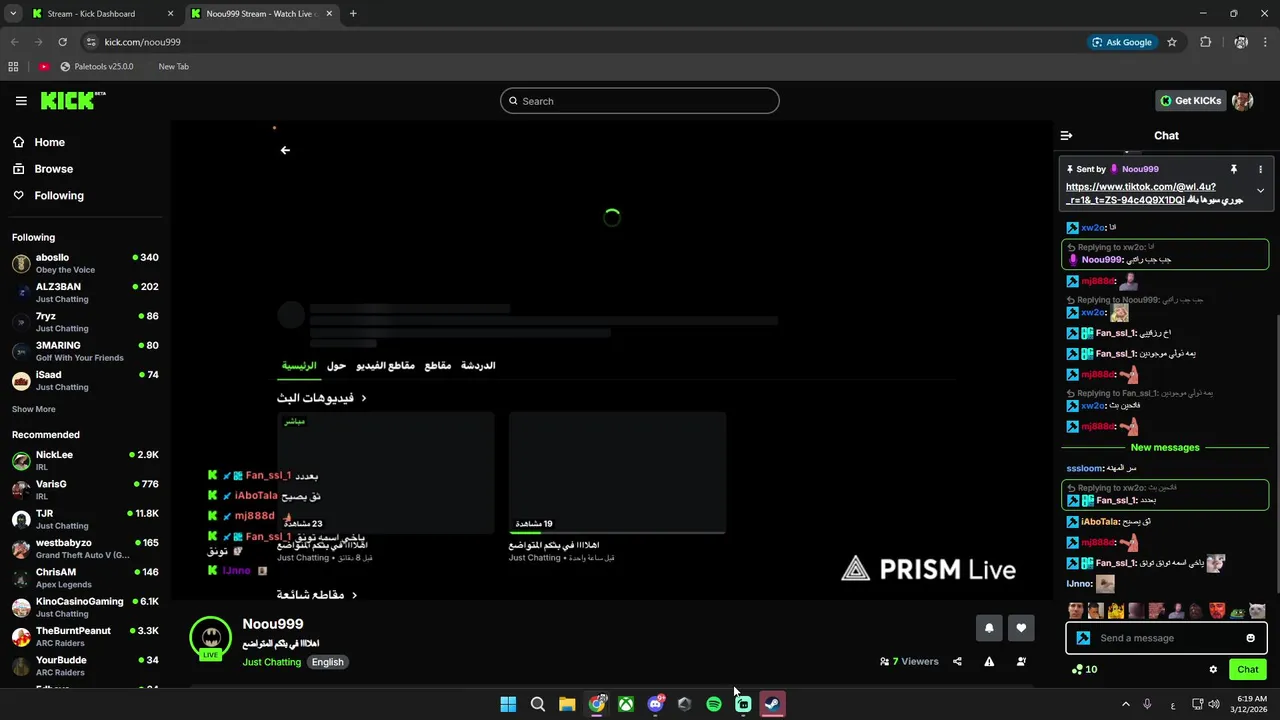
Task: Click Just Chatting category tag
Action: coord(271,662)
